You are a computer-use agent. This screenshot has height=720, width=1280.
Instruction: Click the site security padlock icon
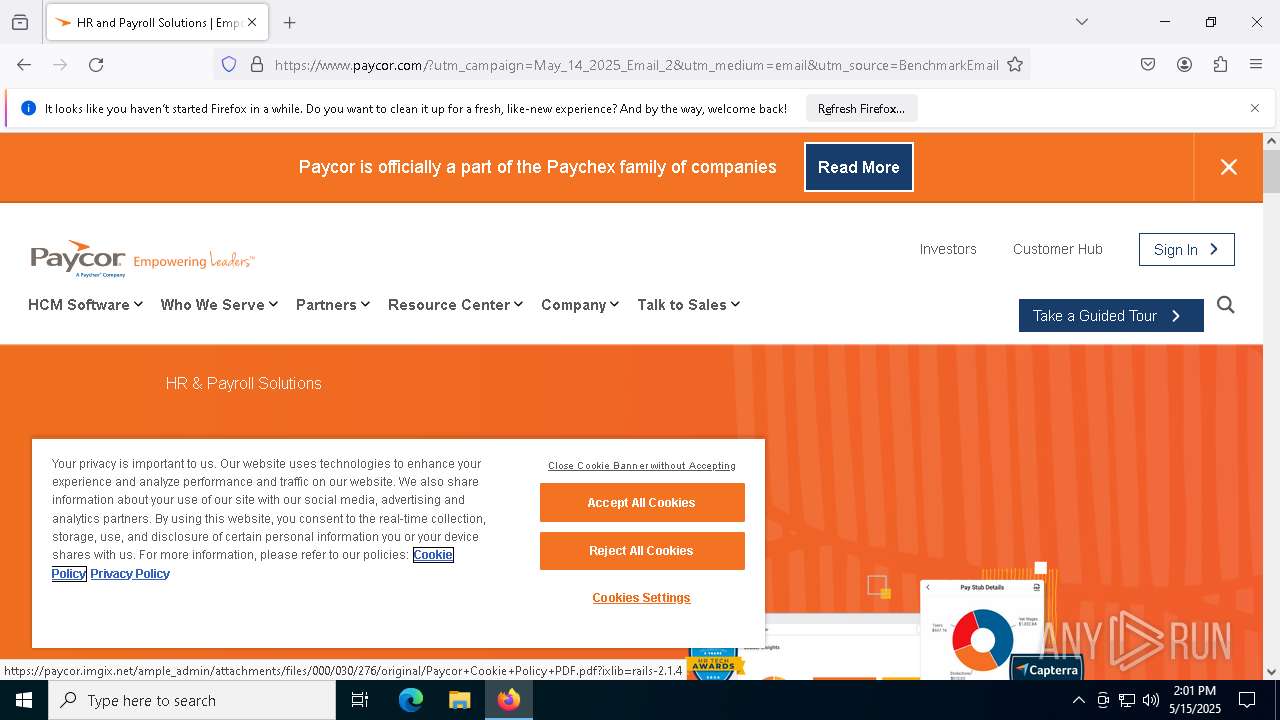[x=257, y=64]
